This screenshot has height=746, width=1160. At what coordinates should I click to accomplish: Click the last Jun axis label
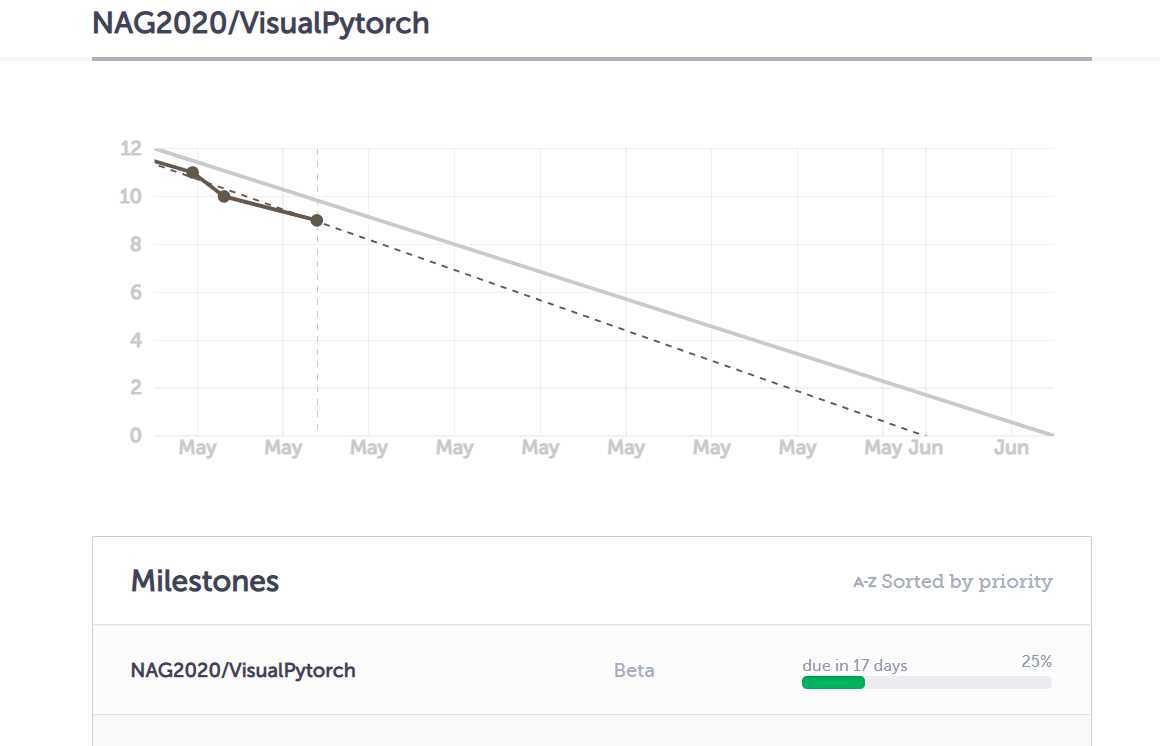coord(1011,448)
